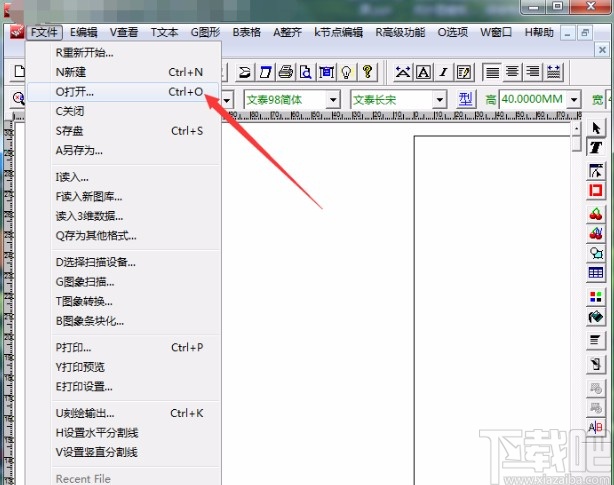Click the A|B split text icon
Viewport: 614px width, 485px height.
pos(596,427)
